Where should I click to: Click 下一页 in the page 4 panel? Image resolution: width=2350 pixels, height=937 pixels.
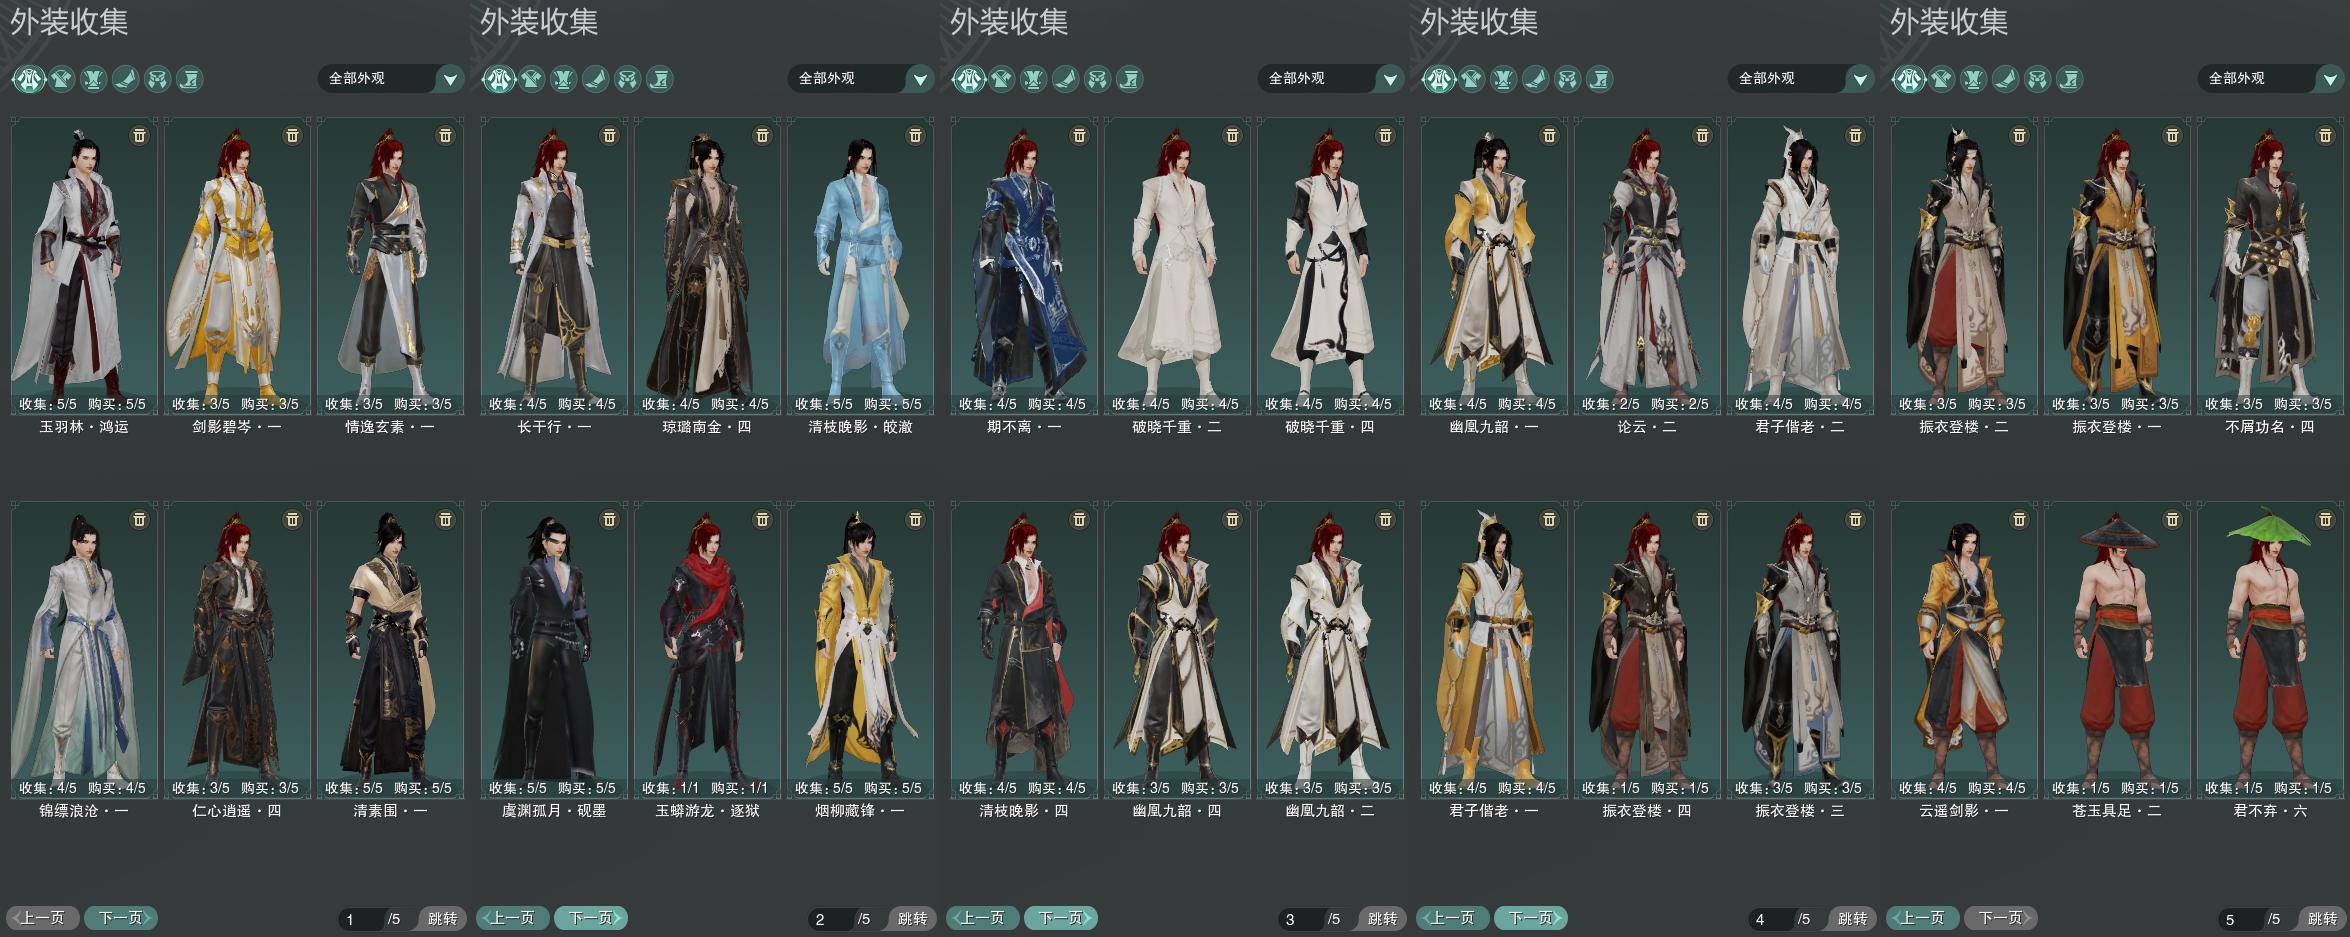click(1531, 917)
